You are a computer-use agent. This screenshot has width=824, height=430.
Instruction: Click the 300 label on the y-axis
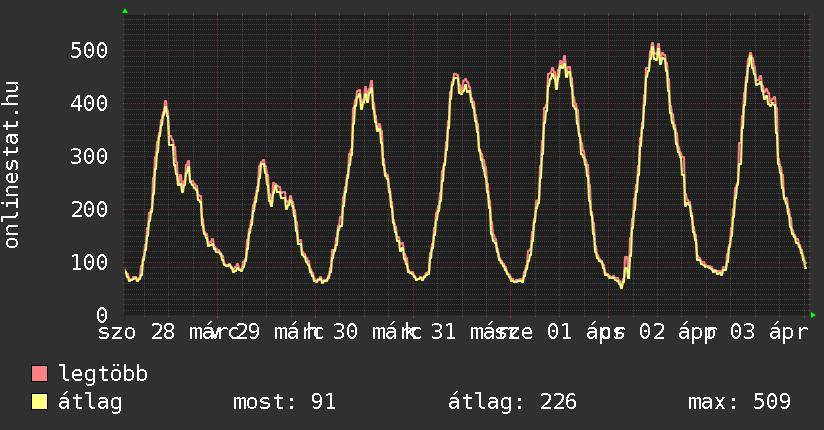(89, 156)
